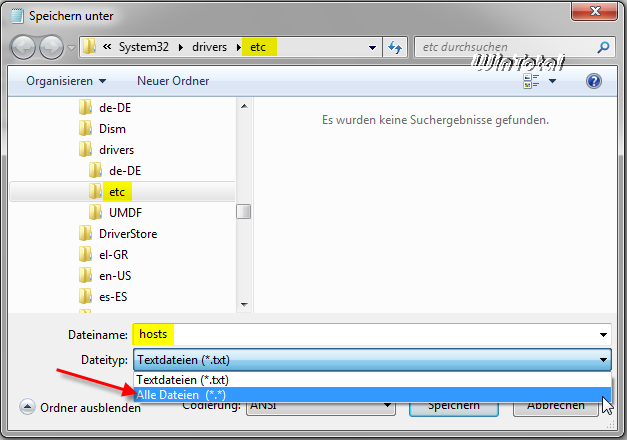This screenshot has width=627, height=440.
Task: Select the drivers folder in the tree
Action: tap(116, 150)
